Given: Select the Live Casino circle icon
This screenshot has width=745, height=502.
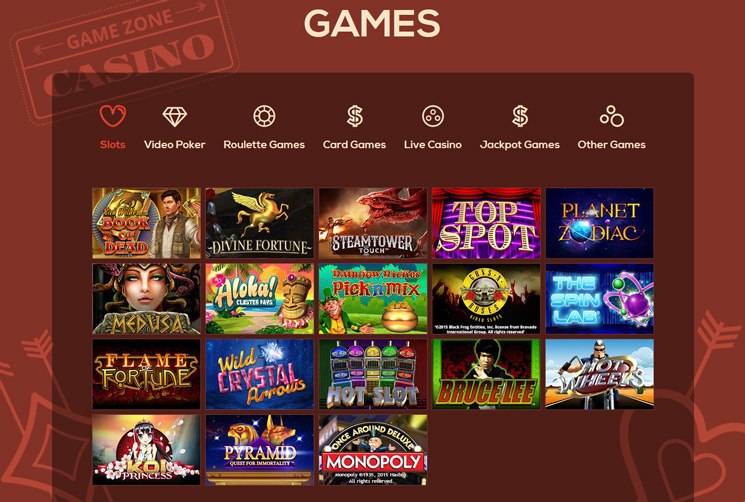Looking at the screenshot, I should pyautogui.click(x=433, y=116).
